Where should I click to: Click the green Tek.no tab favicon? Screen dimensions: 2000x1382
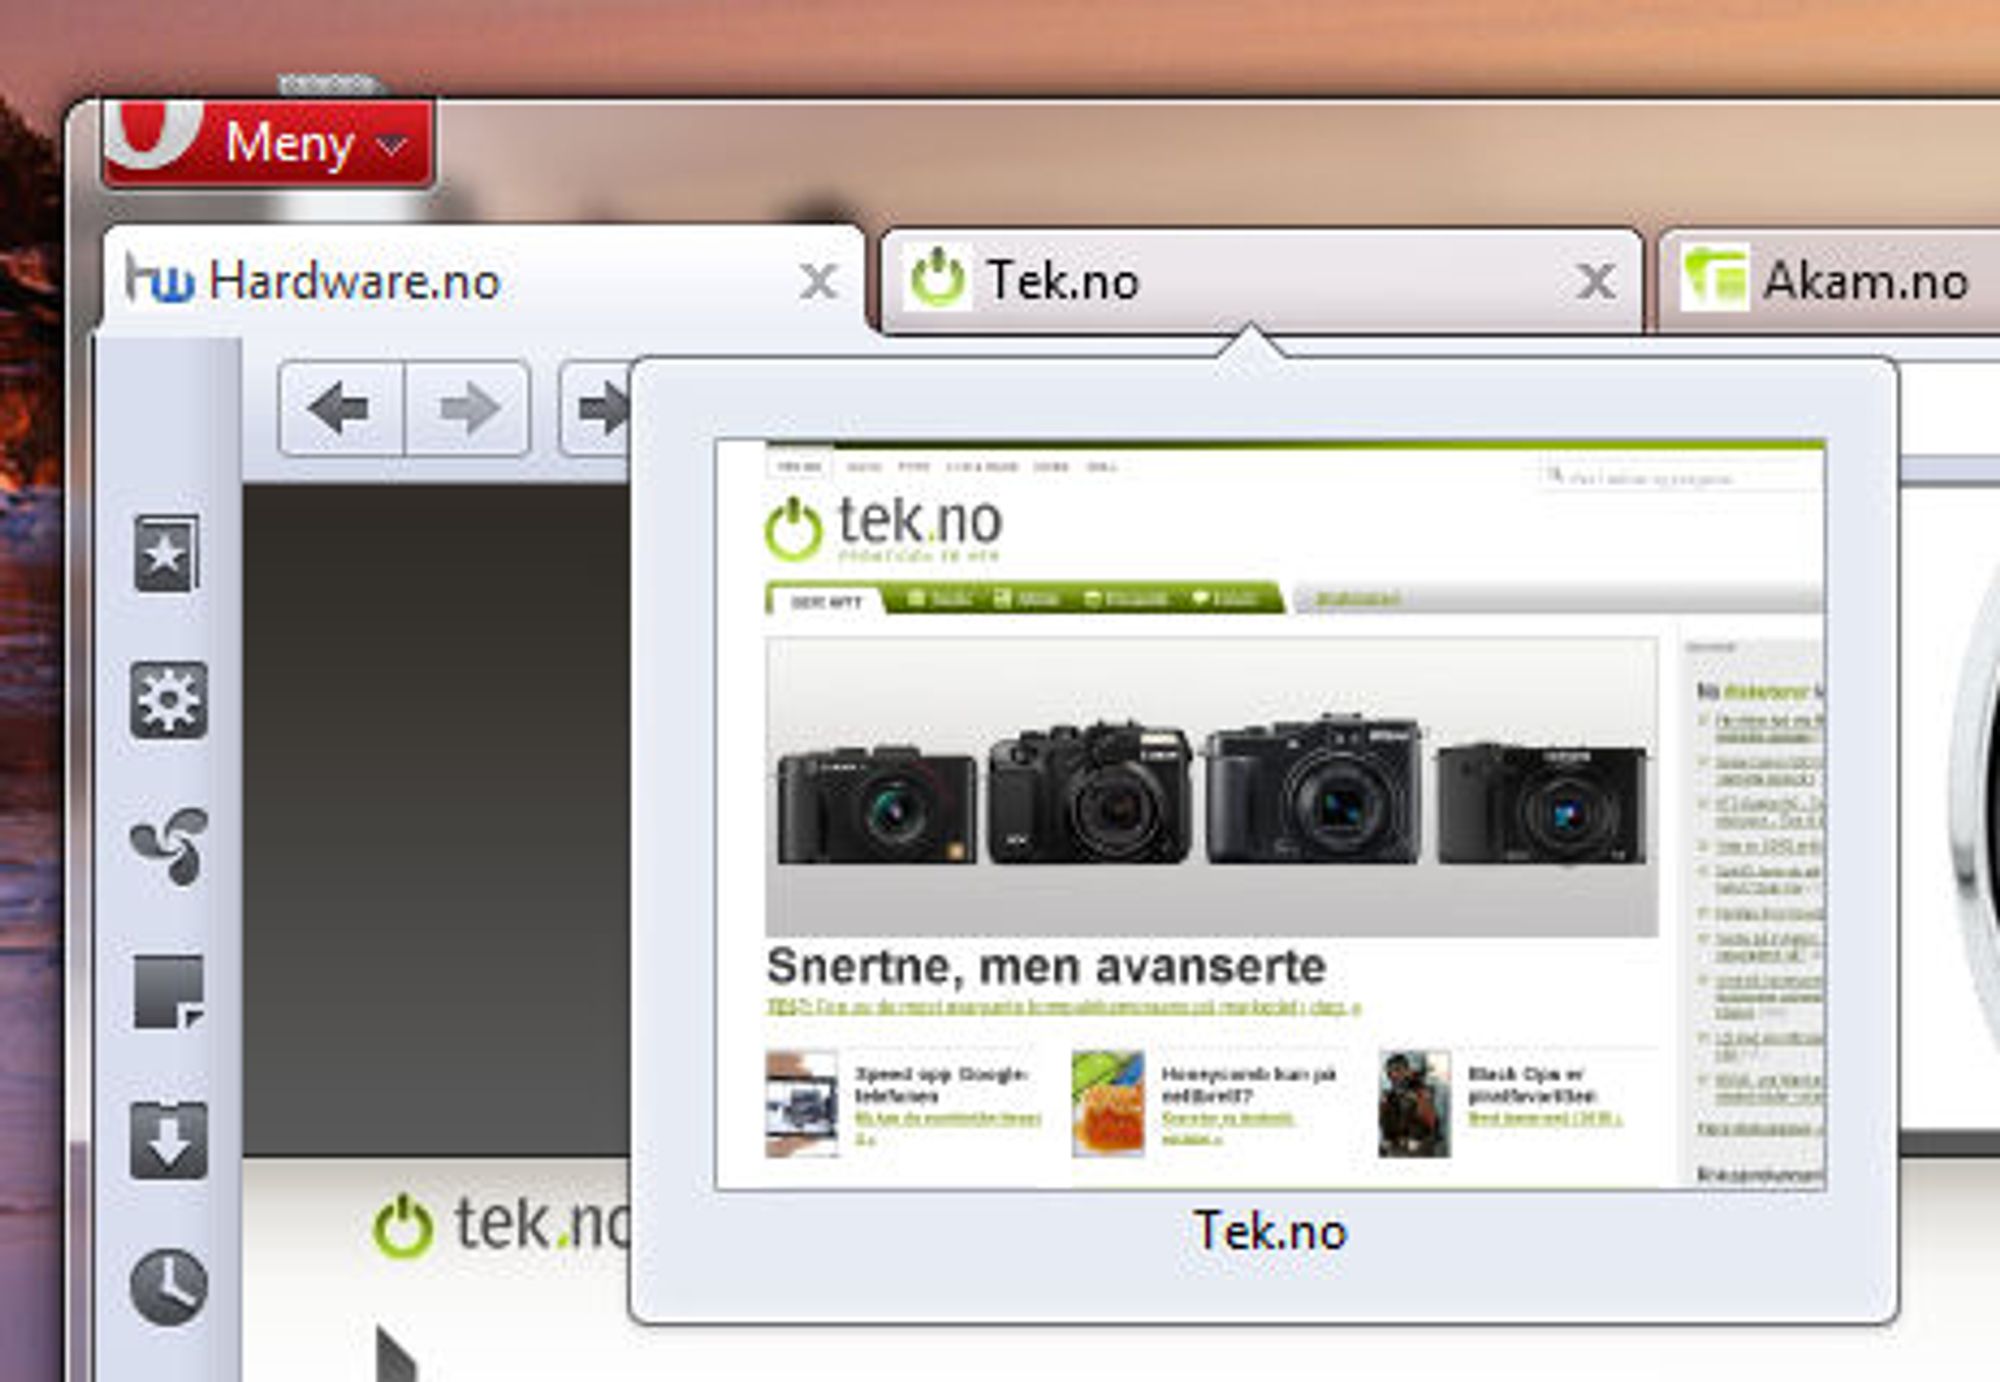click(937, 278)
